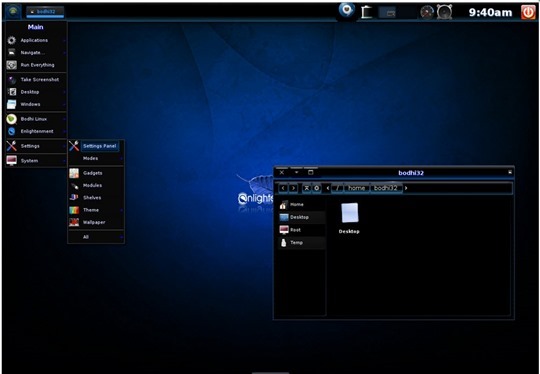Open the CPU speed gauge gadget
The image size is (540, 374).
coord(427,13)
